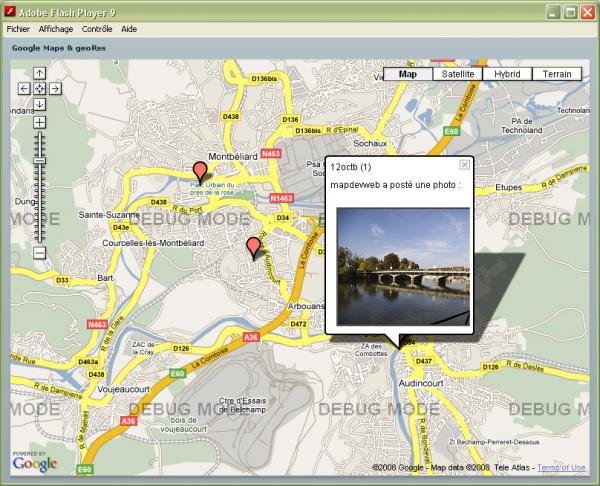Viewport: 600px width, 486px height.
Task: Click the bridge photo thumbnail
Action: 403,267
